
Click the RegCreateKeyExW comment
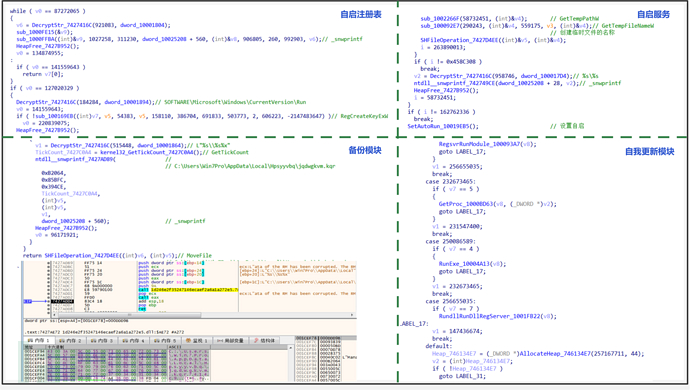(359, 116)
